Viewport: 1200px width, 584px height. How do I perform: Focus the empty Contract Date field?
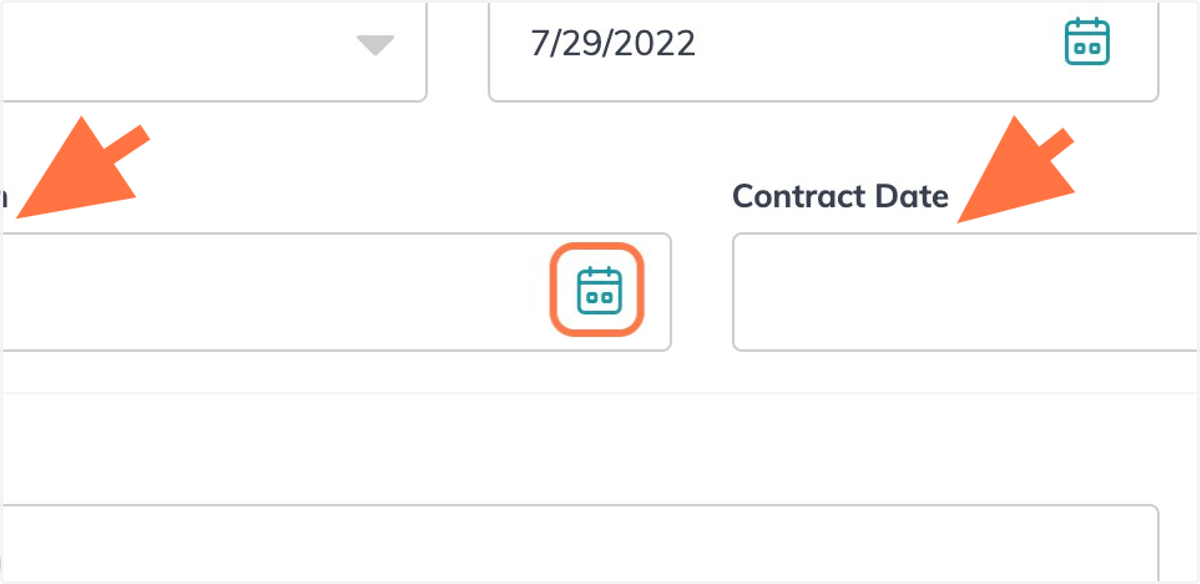pos(966,292)
